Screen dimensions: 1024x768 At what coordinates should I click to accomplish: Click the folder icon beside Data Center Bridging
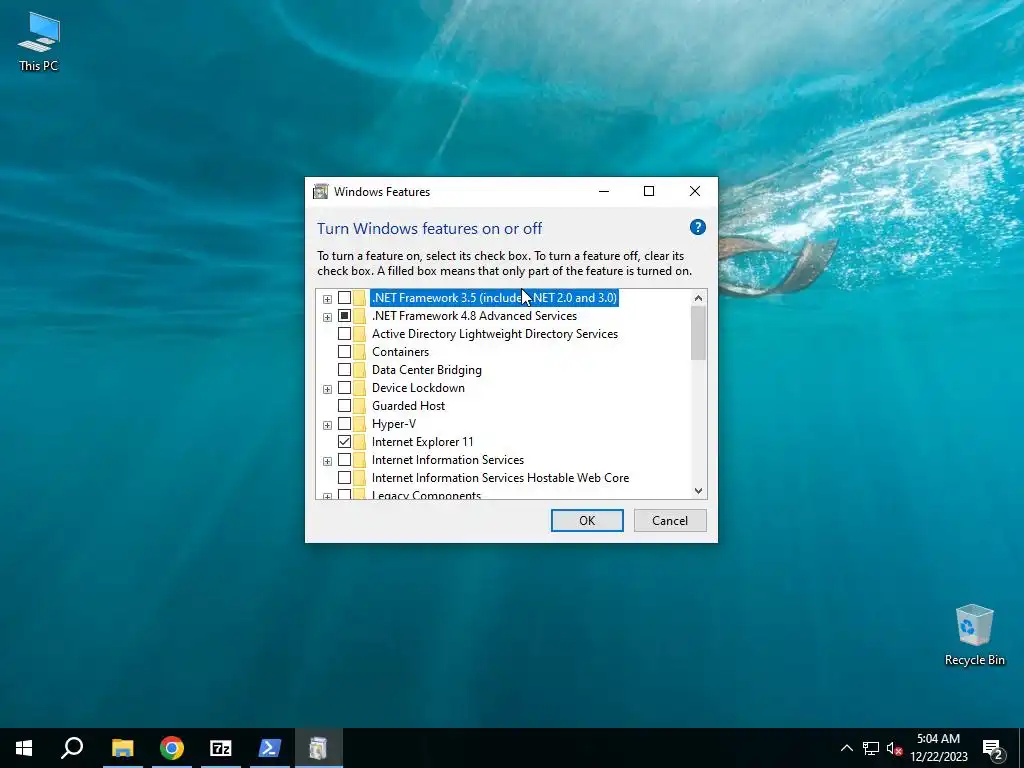click(x=360, y=370)
